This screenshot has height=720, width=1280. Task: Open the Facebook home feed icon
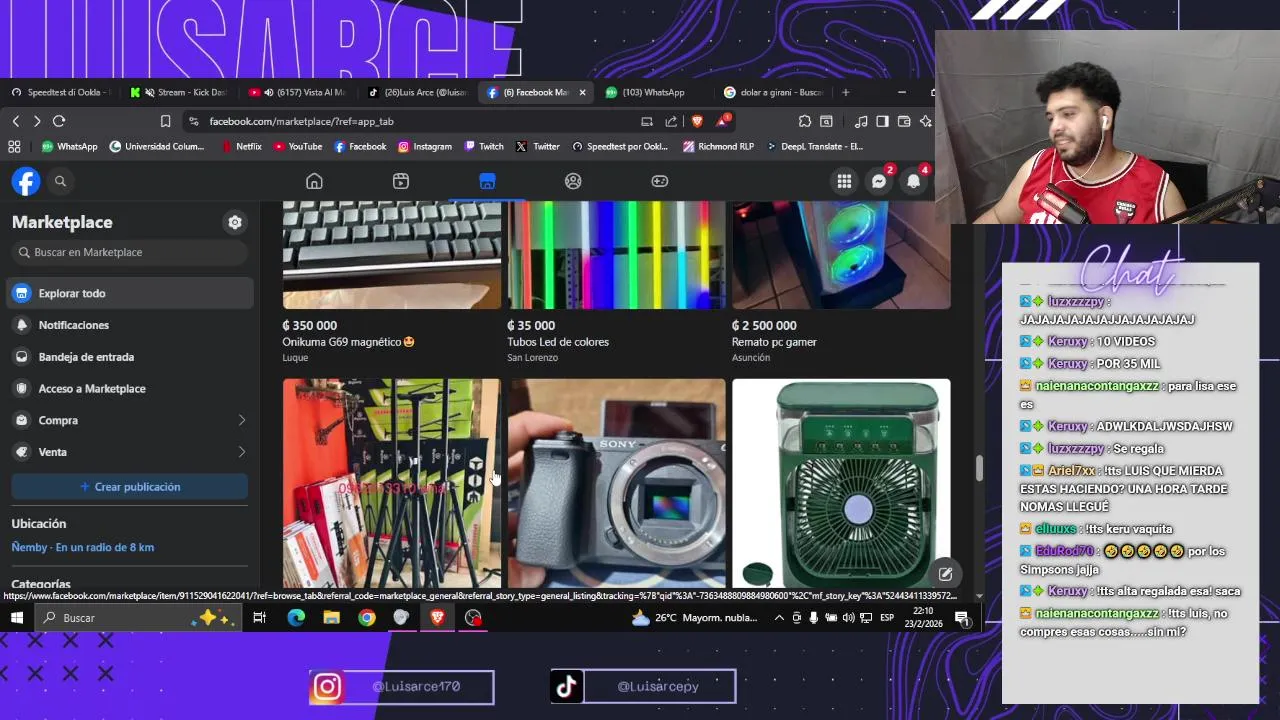(314, 181)
